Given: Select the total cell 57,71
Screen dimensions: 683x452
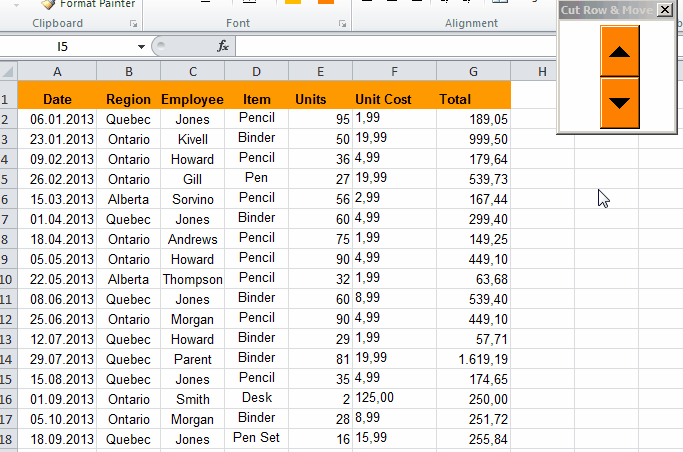Looking at the screenshot, I should coord(473,339).
